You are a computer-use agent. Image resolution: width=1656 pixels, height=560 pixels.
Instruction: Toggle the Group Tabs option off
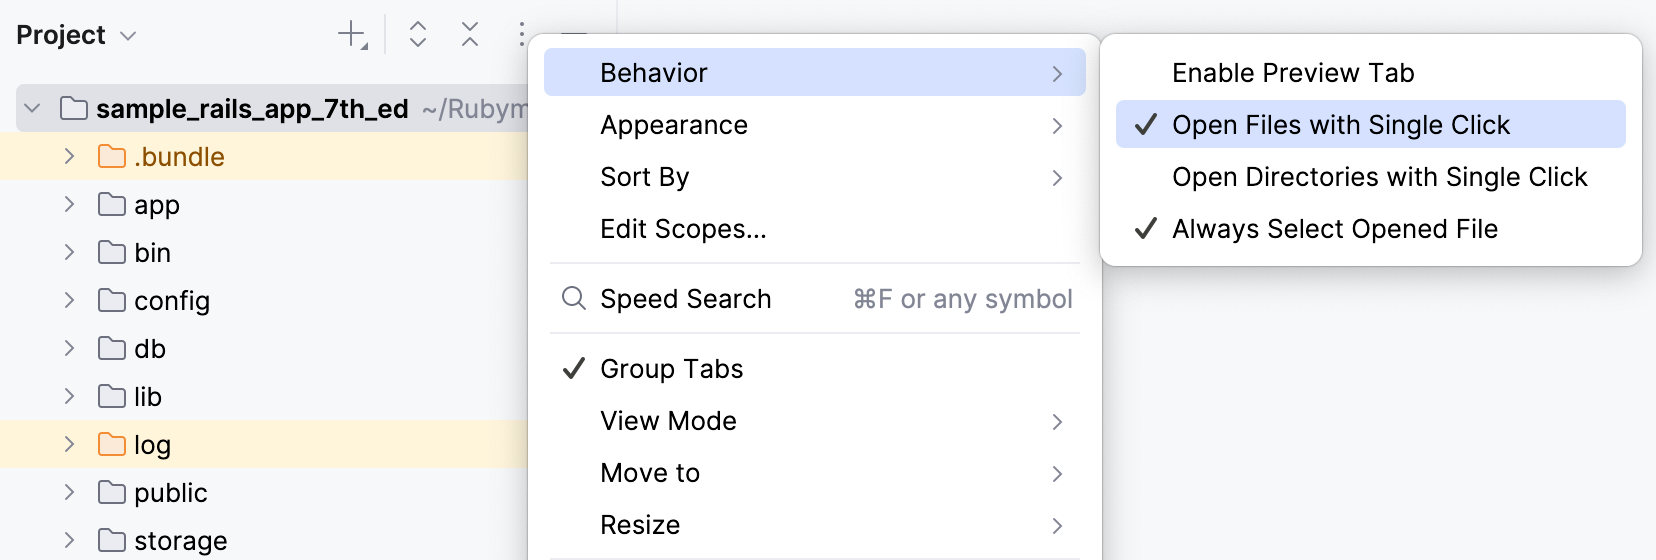click(671, 369)
